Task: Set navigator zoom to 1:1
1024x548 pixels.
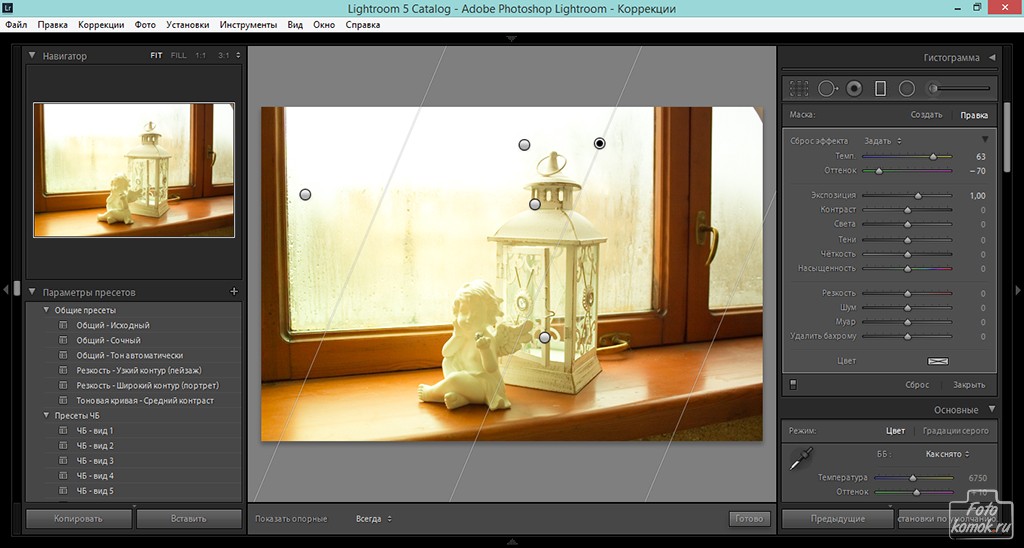Action: click(x=200, y=56)
